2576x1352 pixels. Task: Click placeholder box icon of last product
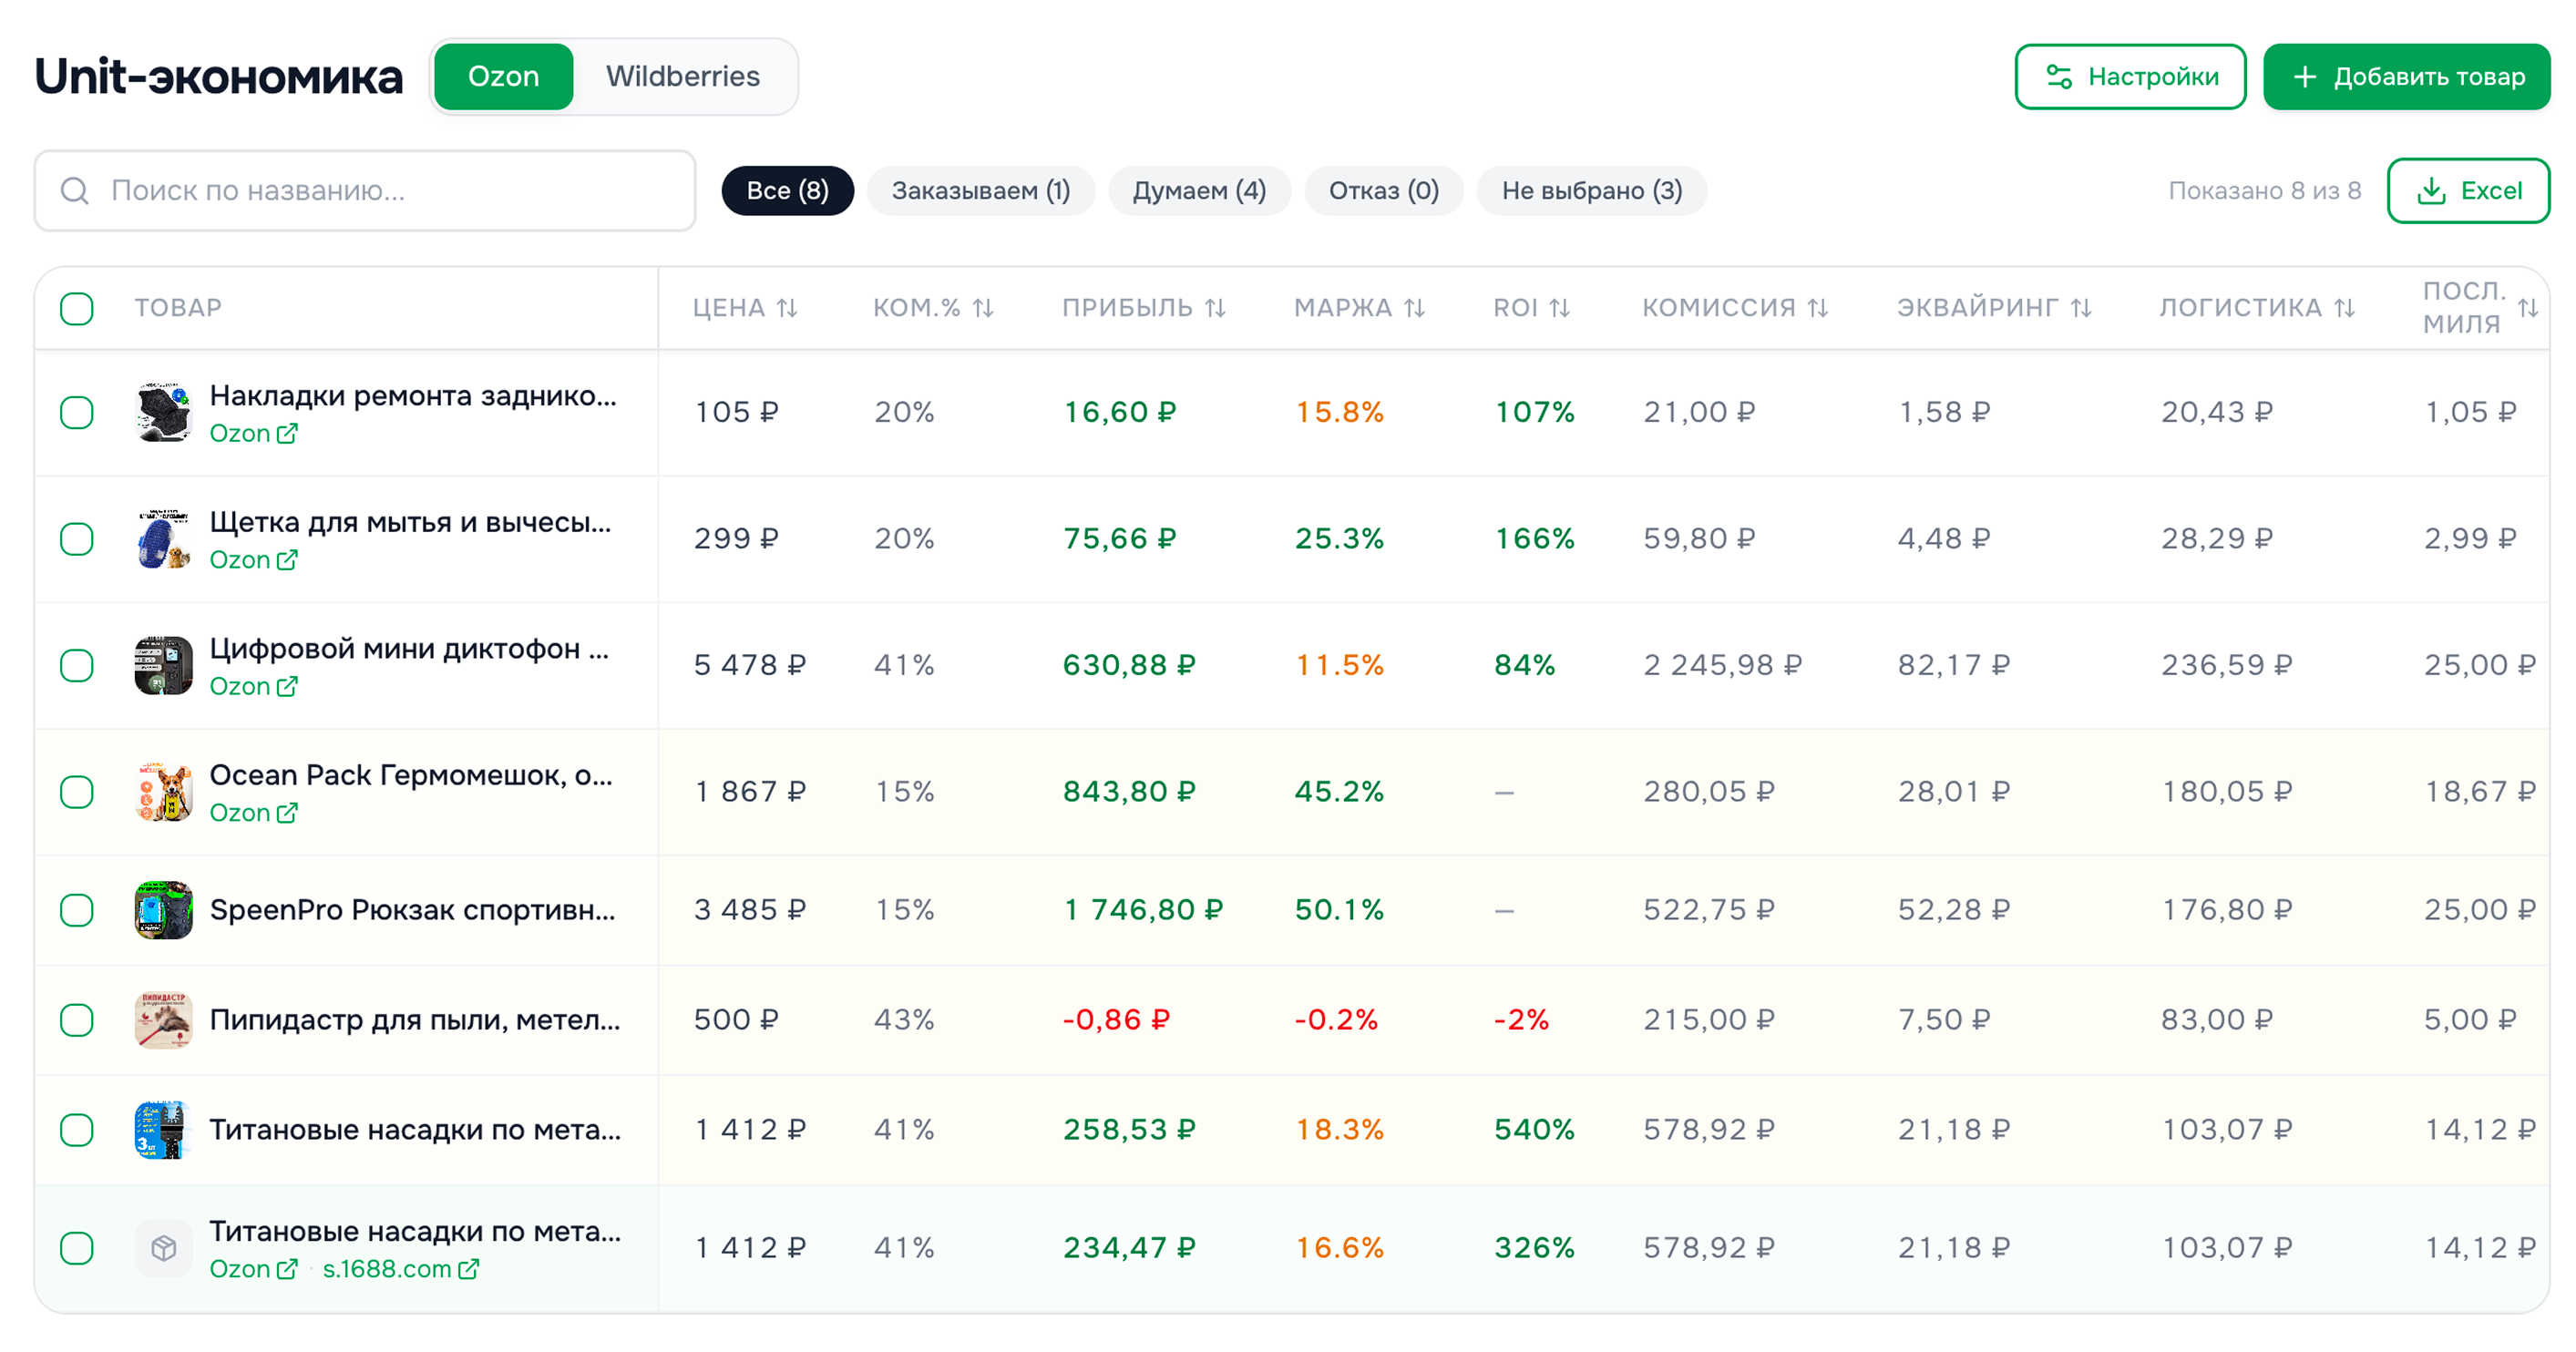pyautogui.click(x=163, y=1247)
